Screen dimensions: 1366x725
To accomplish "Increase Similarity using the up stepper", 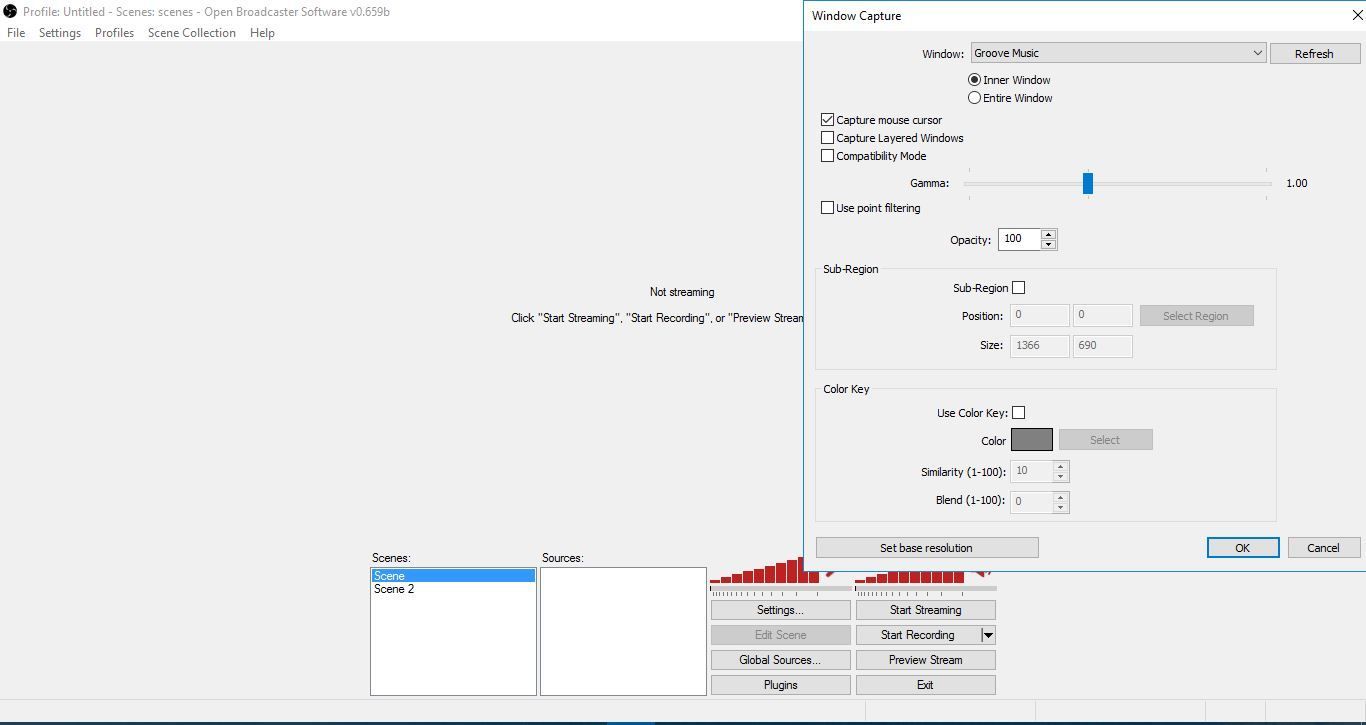I will tap(1060, 466).
